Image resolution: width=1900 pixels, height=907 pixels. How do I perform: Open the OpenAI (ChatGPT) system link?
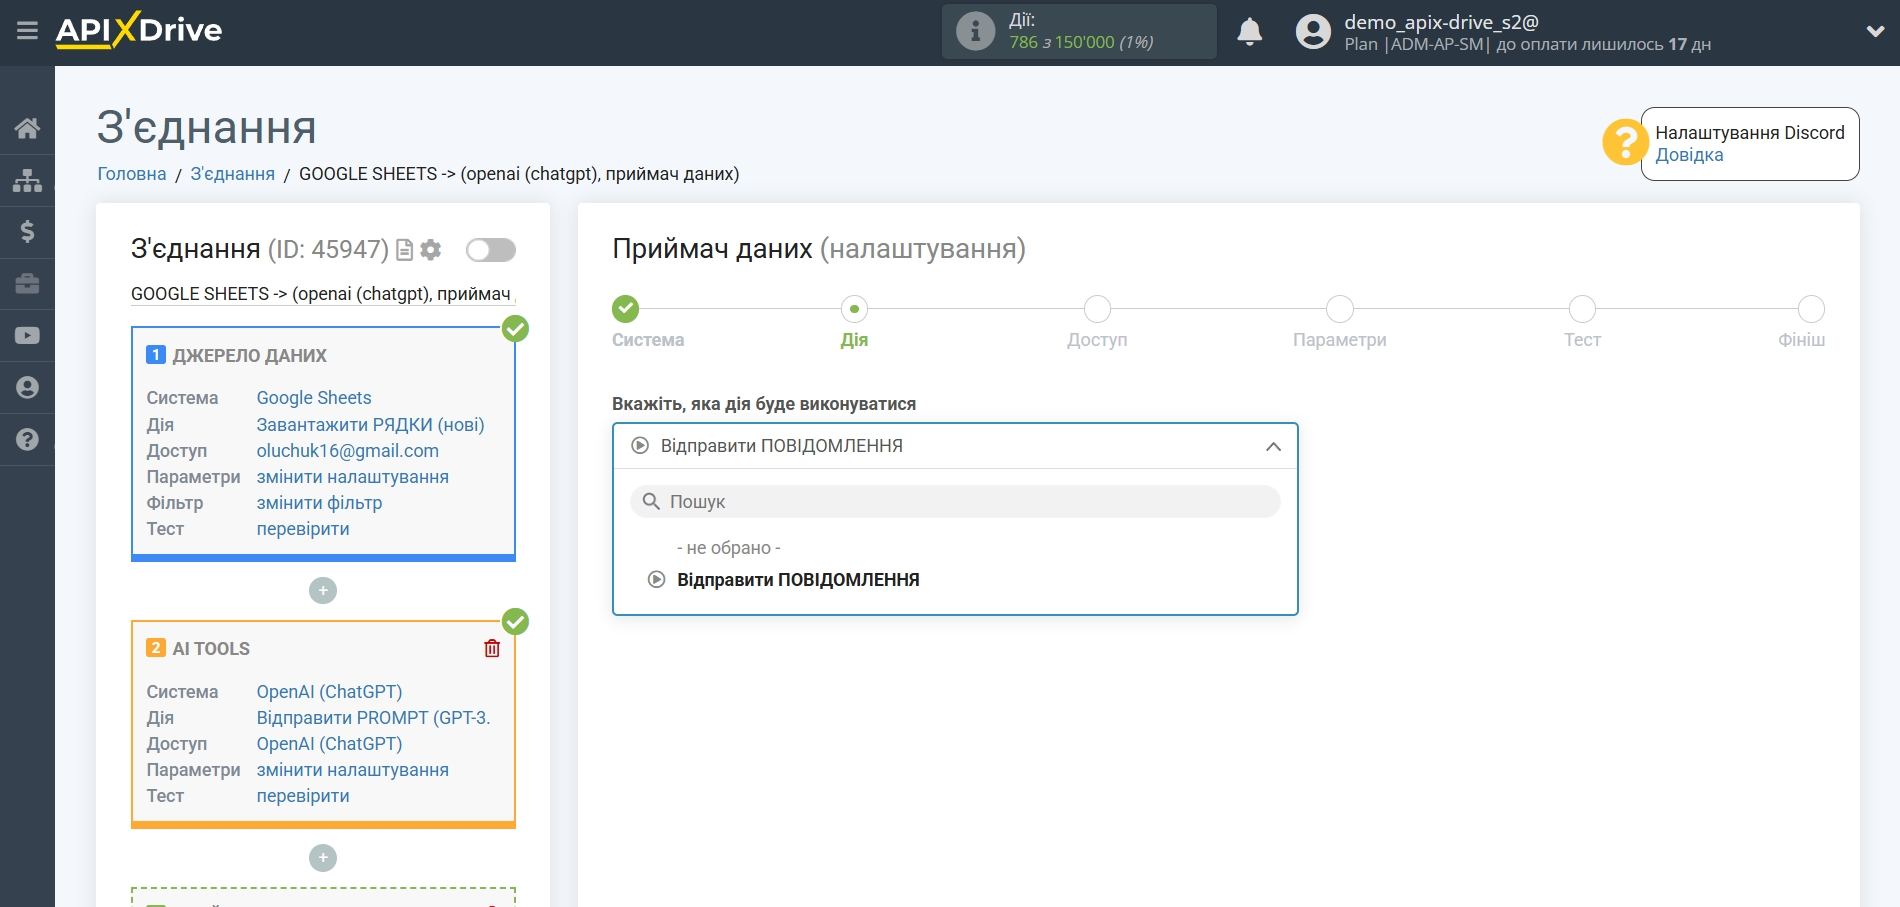click(x=329, y=692)
